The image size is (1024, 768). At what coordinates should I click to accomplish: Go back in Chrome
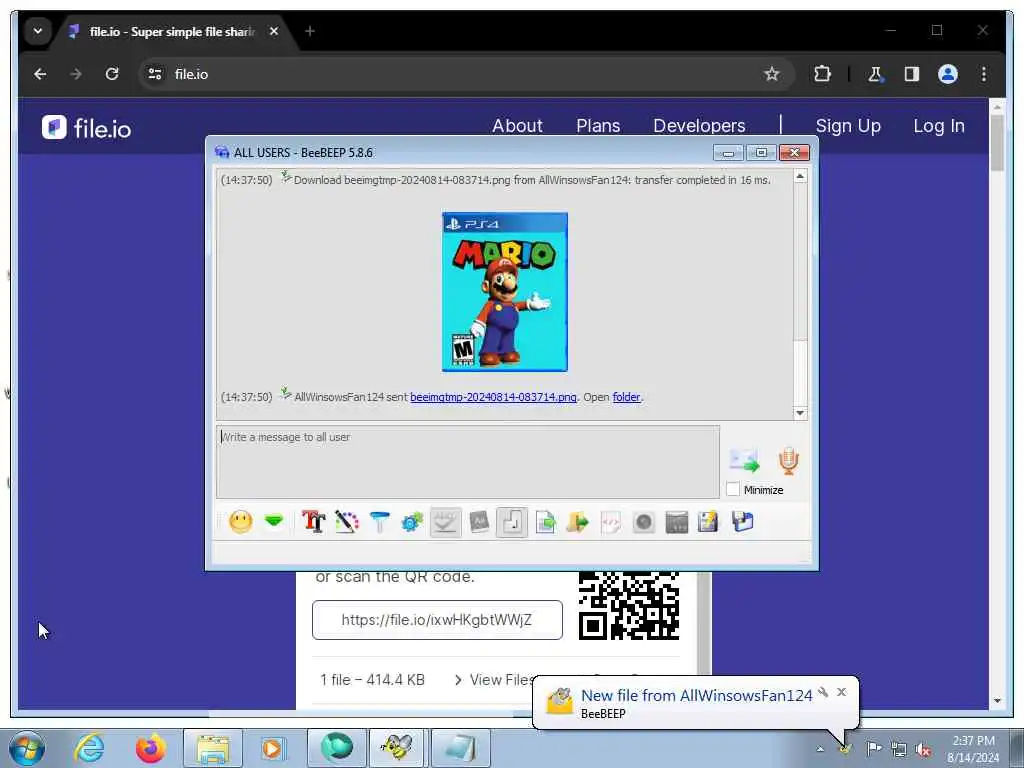tap(40, 74)
